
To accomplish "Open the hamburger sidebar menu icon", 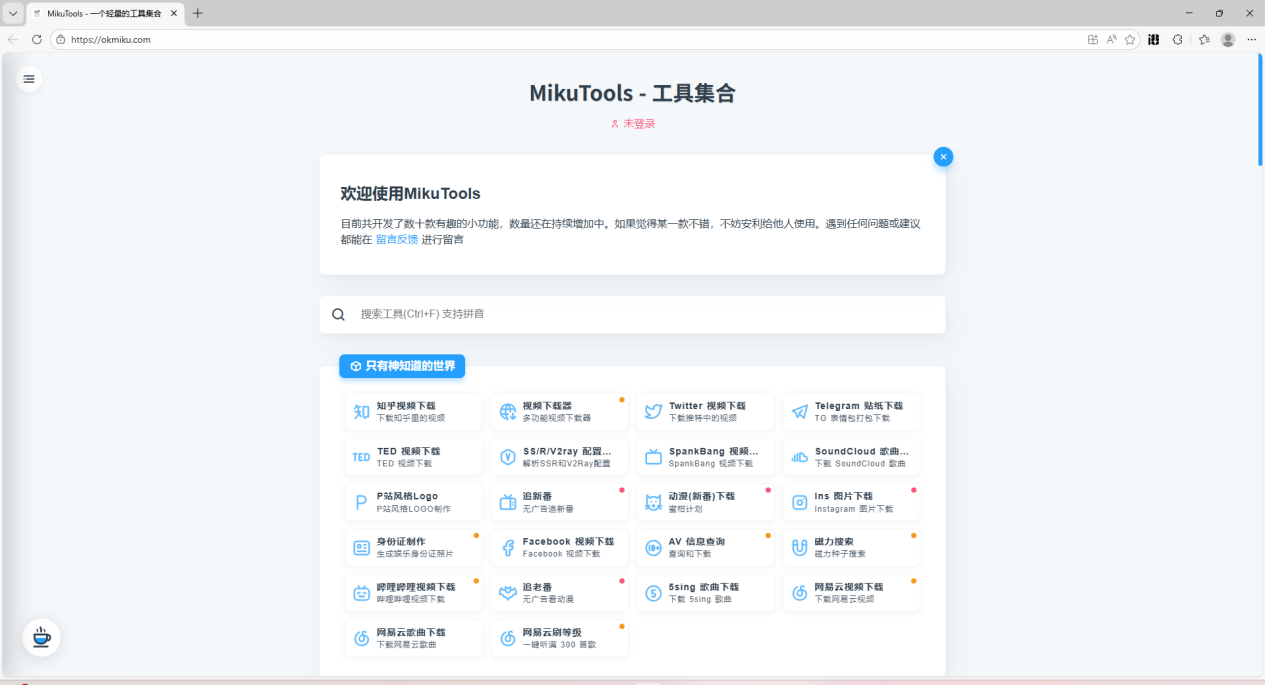I will click(x=29, y=78).
